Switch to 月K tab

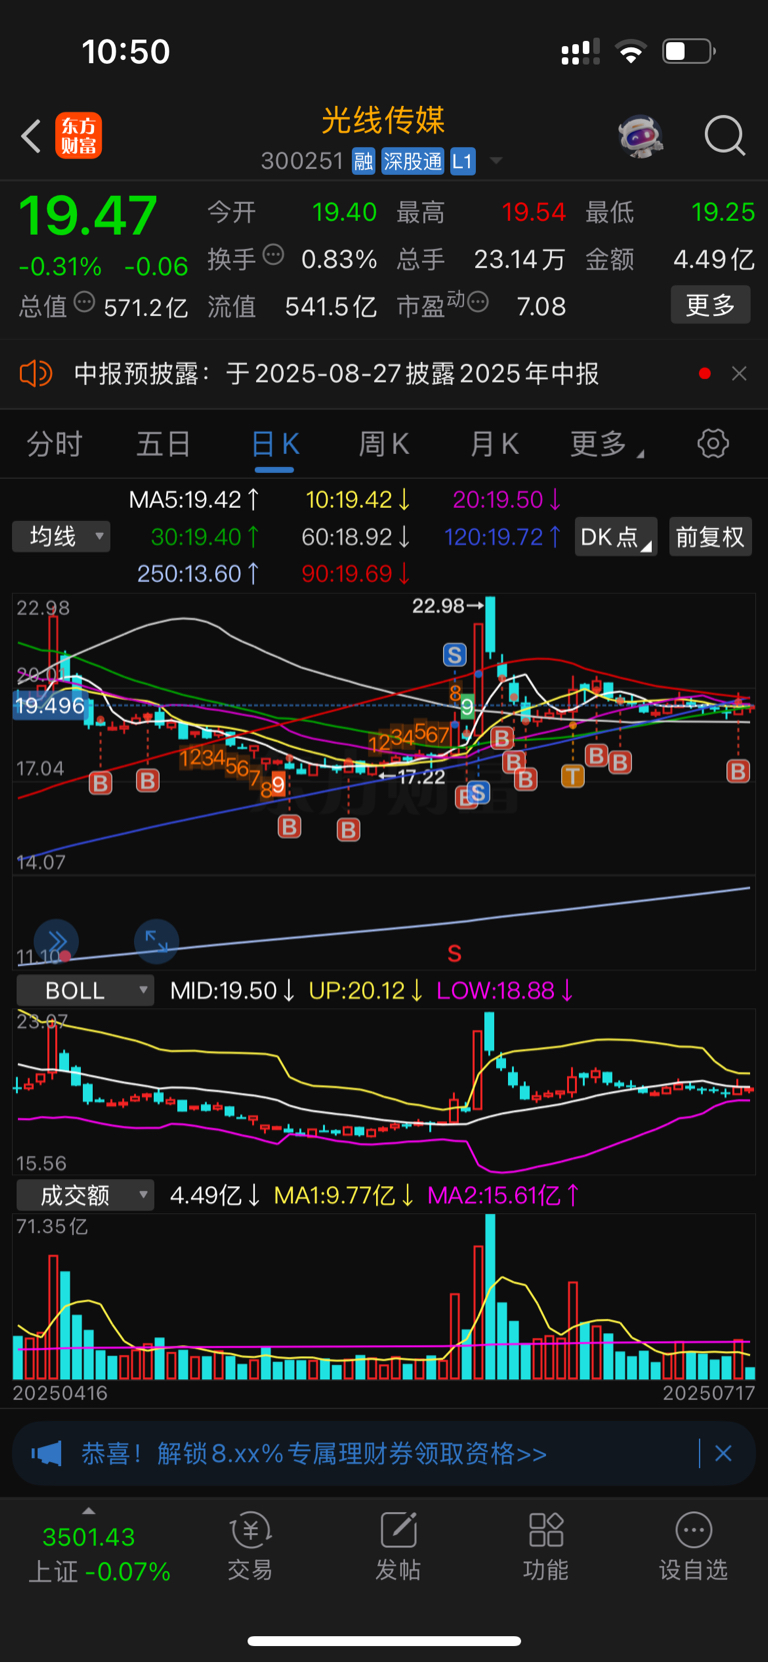[x=495, y=444]
